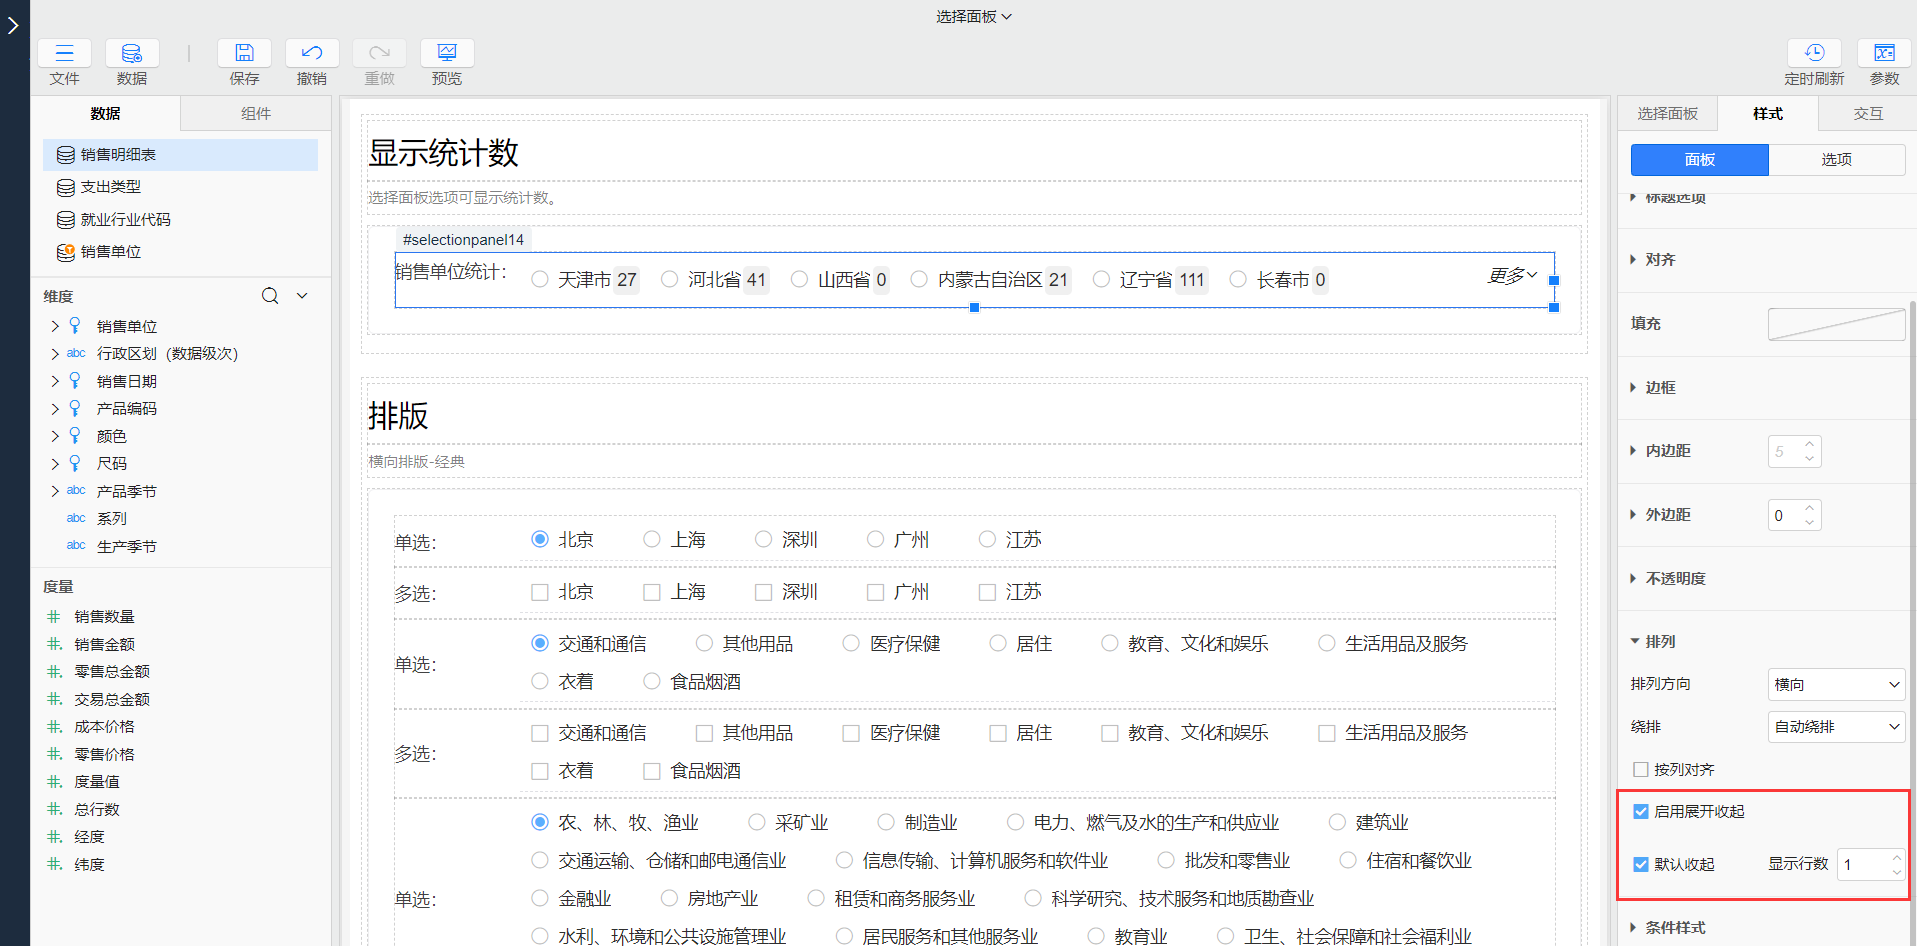Switch to the 组件 tab
The height and width of the screenshot is (946, 1917).
(256, 114)
